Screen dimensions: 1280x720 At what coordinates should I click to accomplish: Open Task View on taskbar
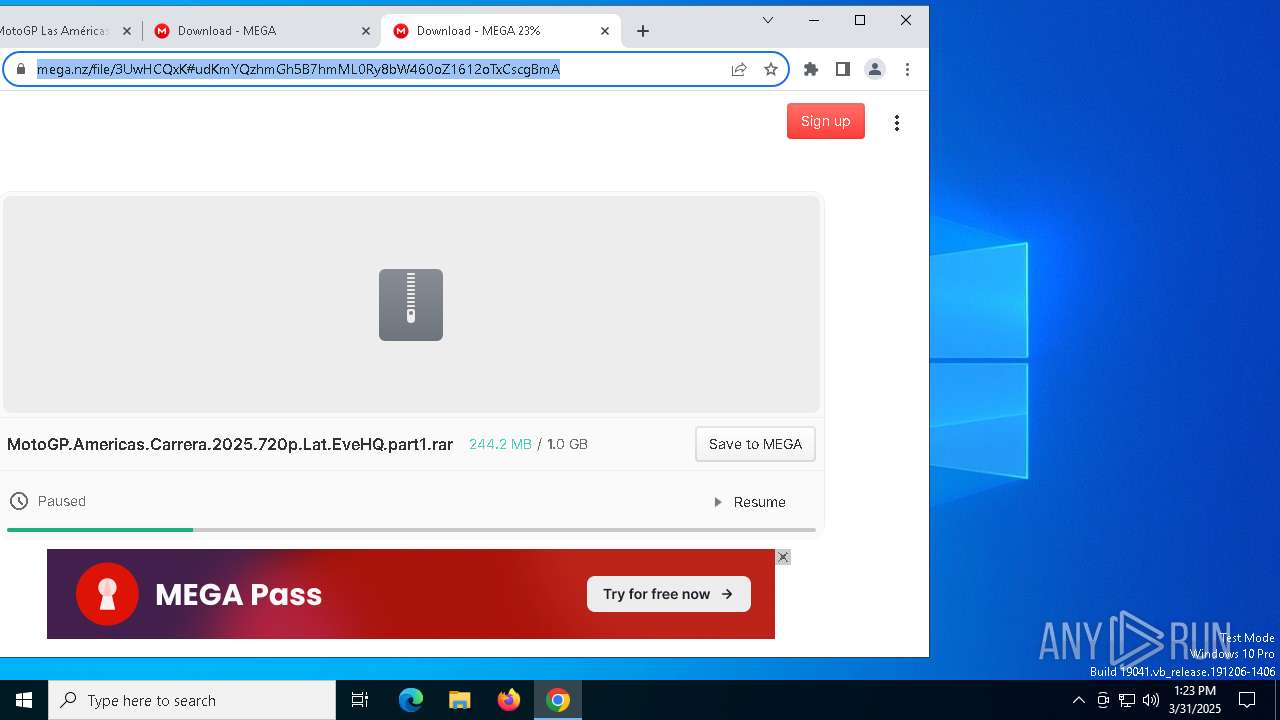[x=360, y=700]
